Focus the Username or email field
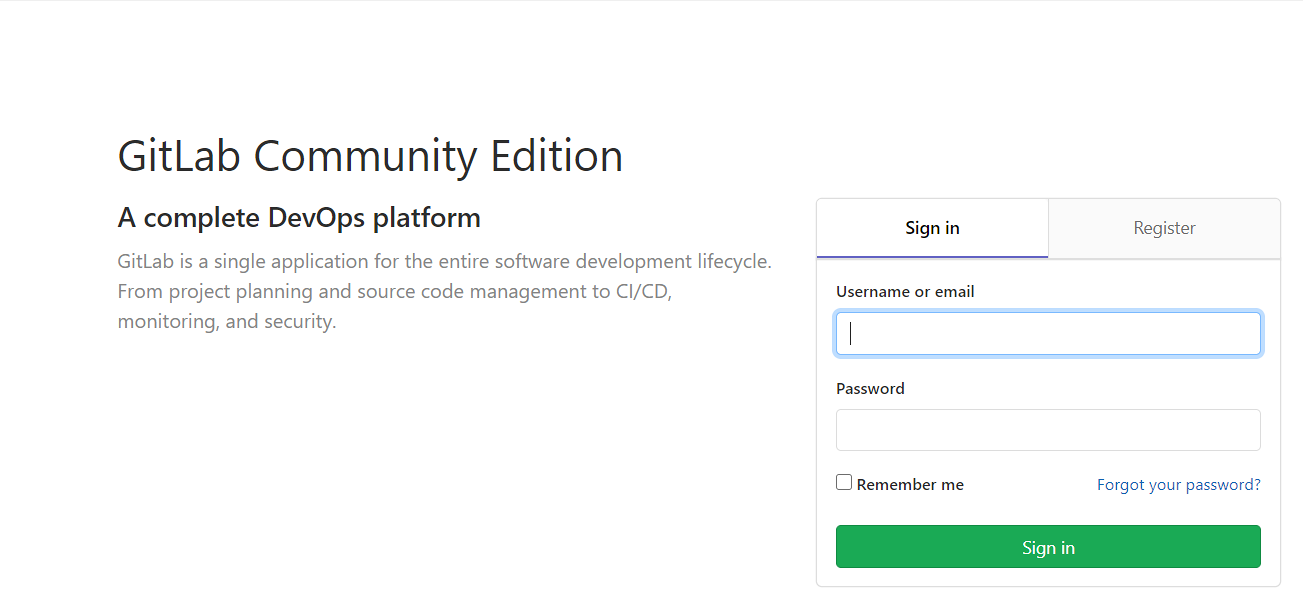This screenshot has width=1303, height=595. [1048, 334]
